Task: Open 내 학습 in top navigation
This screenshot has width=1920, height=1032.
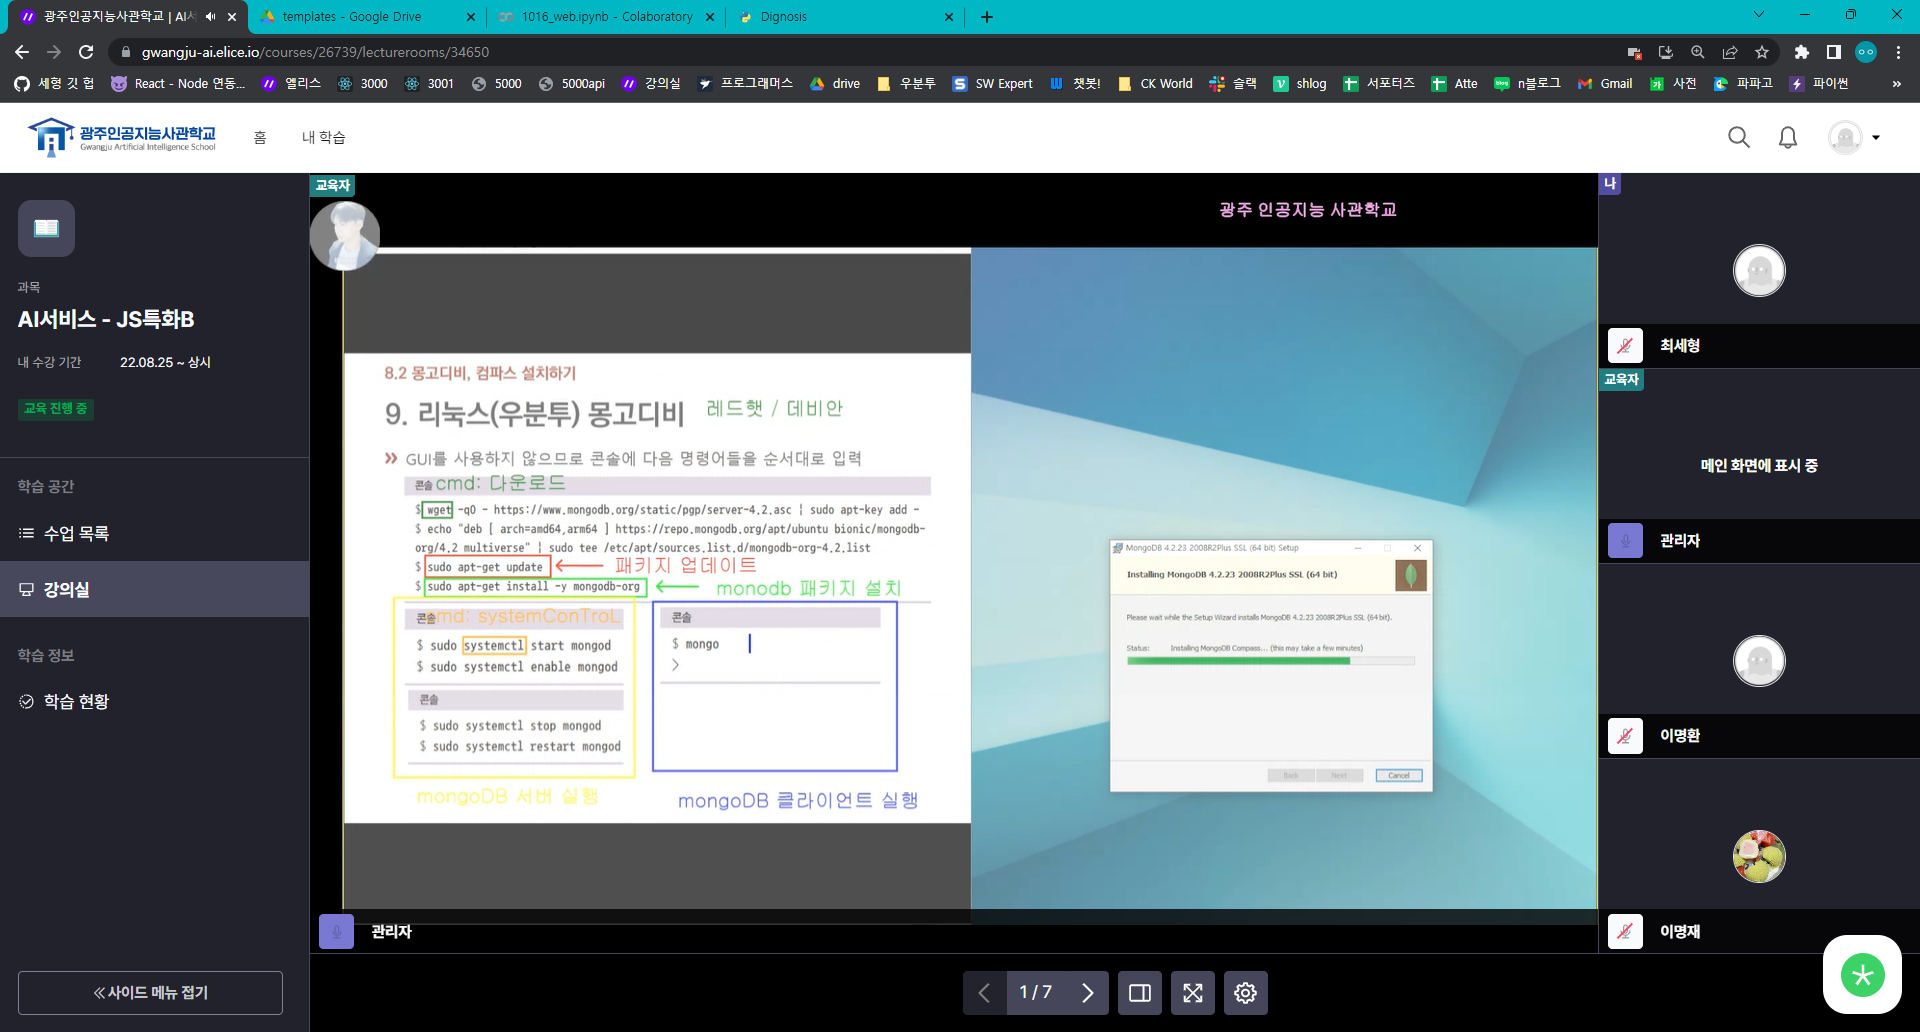Action: (x=324, y=138)
